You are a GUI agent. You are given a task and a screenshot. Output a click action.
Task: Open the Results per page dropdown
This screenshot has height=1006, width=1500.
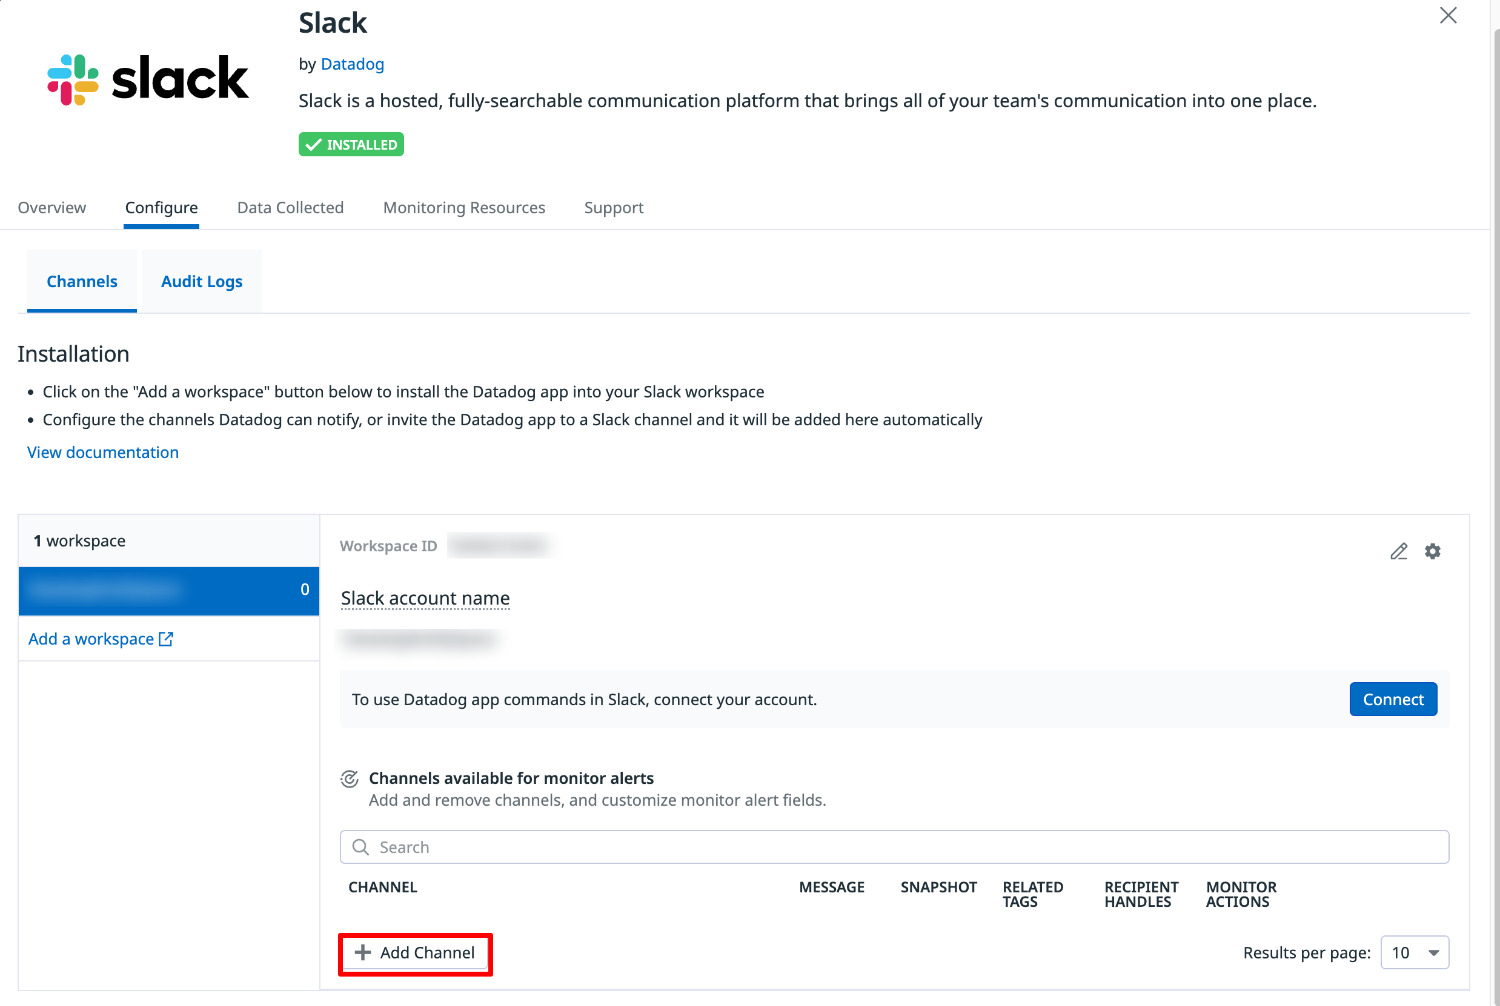pyautogui.click(x=1414, y=953)
